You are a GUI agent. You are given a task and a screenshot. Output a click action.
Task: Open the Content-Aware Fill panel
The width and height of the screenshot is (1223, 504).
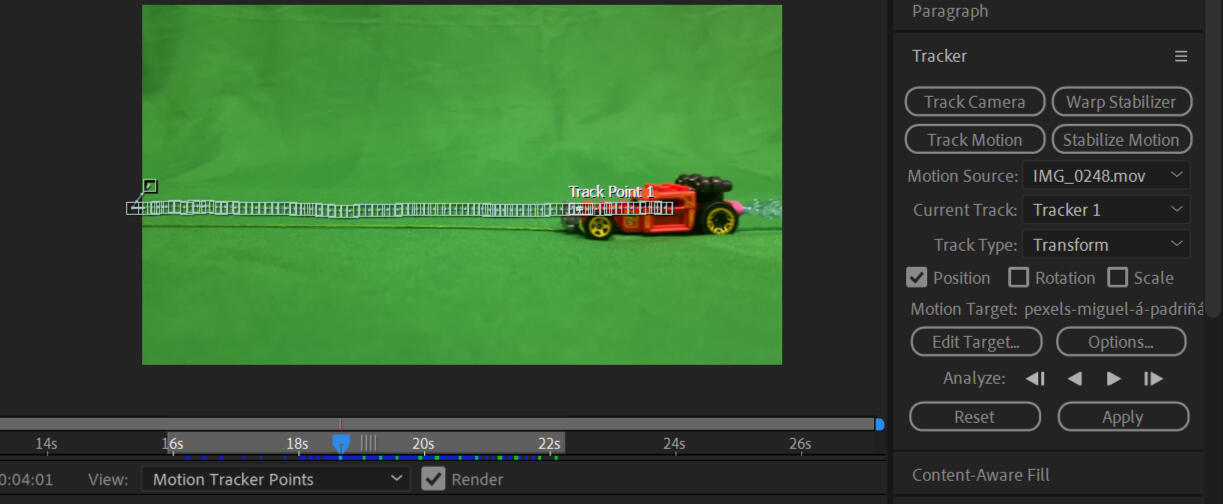click(x=981, y=475)
